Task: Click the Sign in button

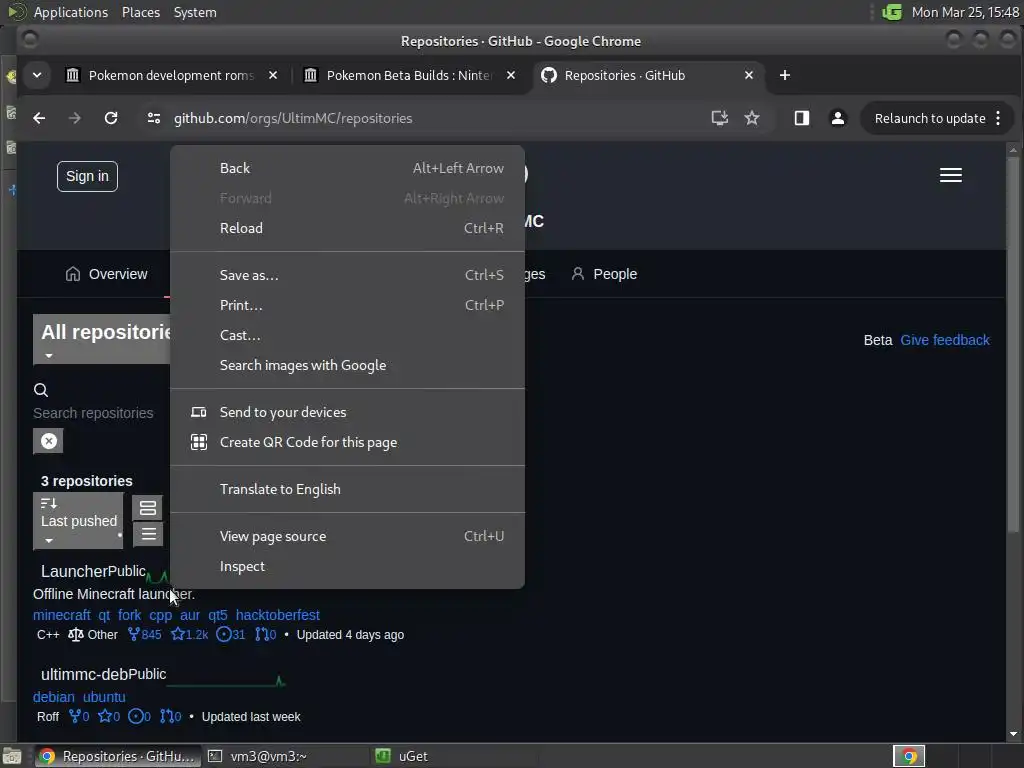Action: [88, 176]
